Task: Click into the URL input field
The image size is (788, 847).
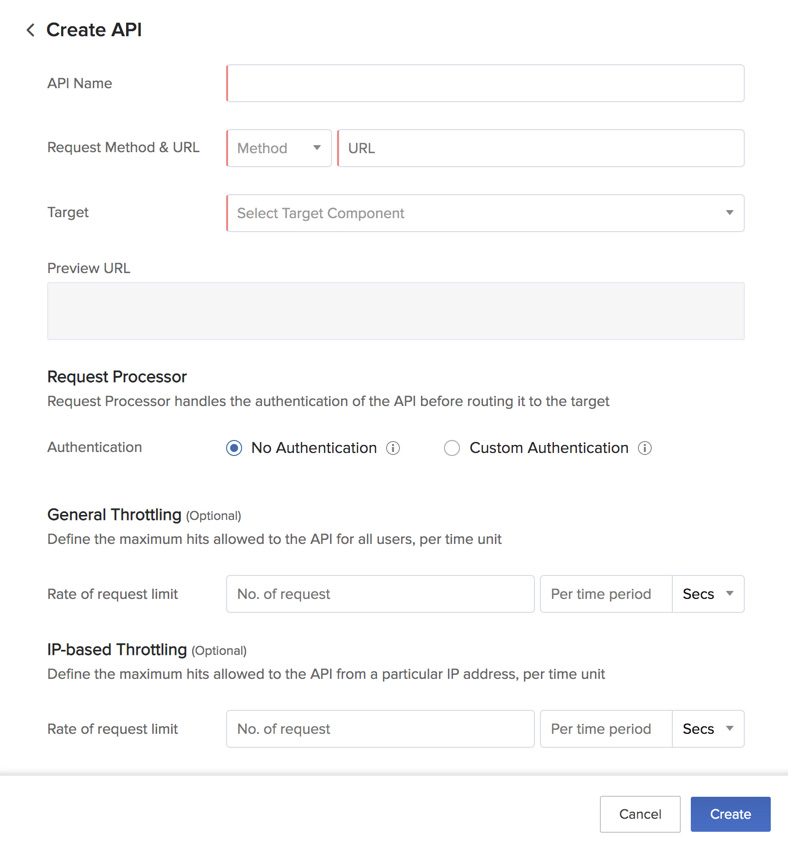Action: 541,148
